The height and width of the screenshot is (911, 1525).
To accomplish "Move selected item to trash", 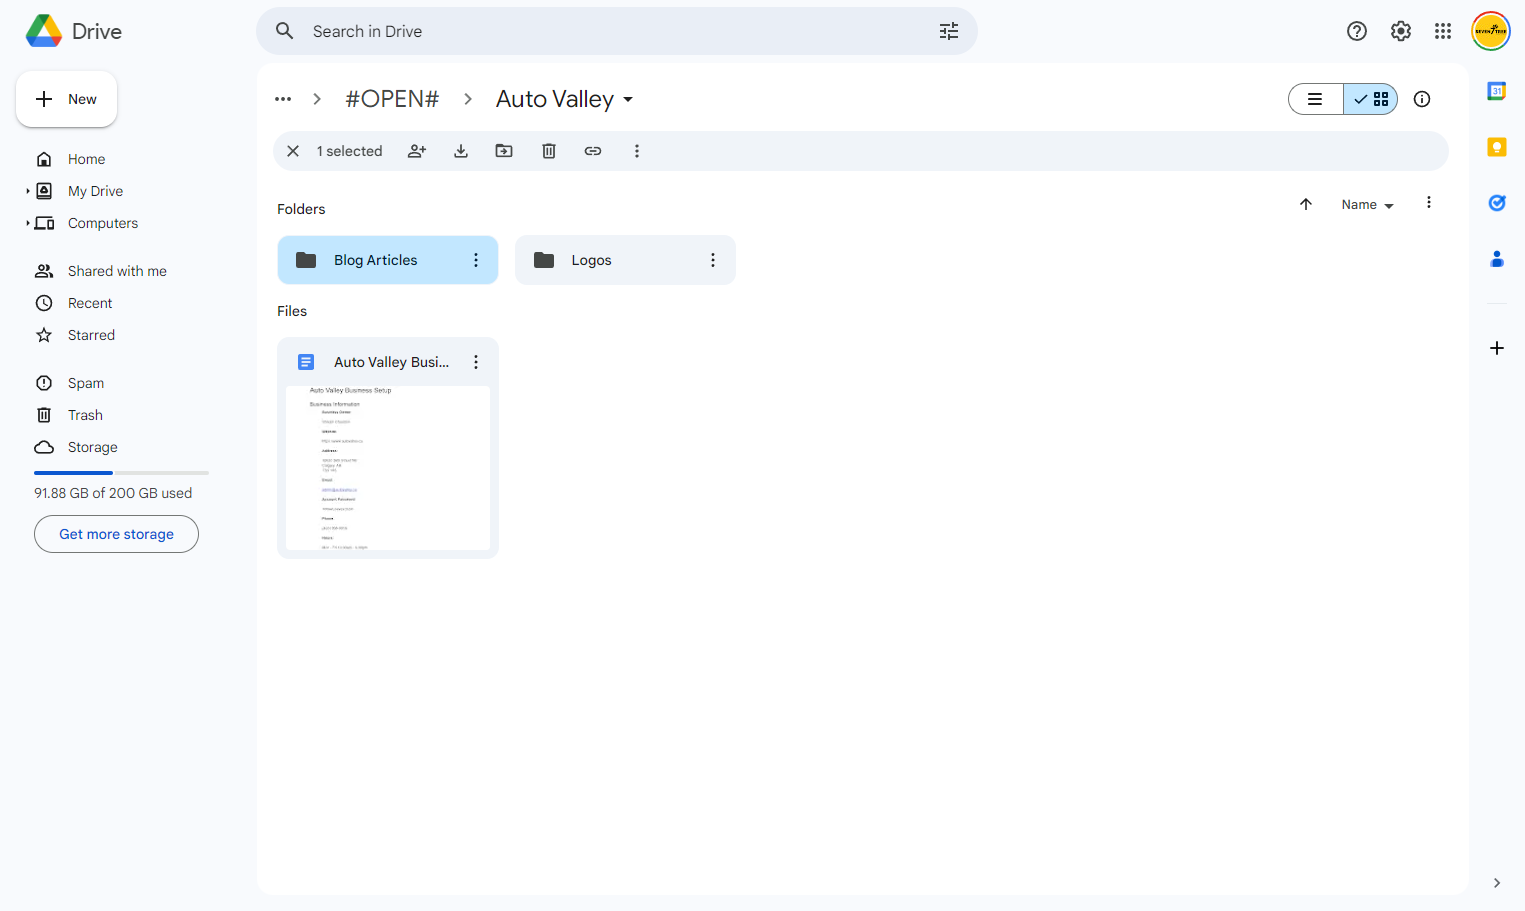I will pyautogui.click(x=549, y=151).
